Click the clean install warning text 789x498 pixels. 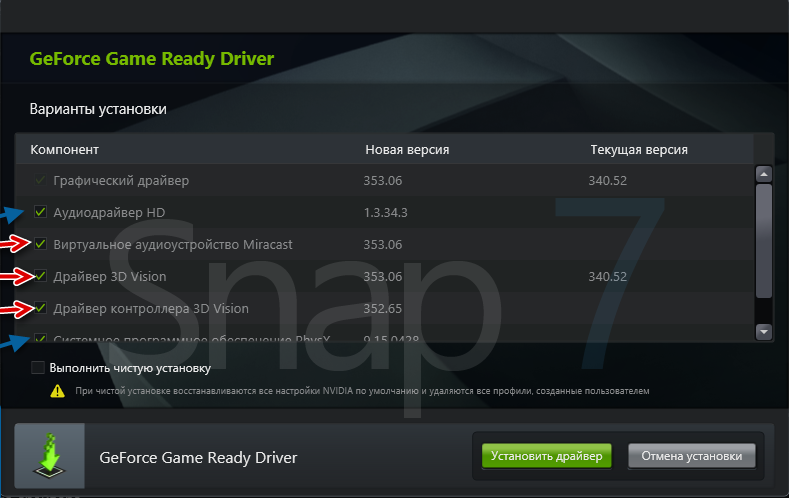[x=362, y=391]
